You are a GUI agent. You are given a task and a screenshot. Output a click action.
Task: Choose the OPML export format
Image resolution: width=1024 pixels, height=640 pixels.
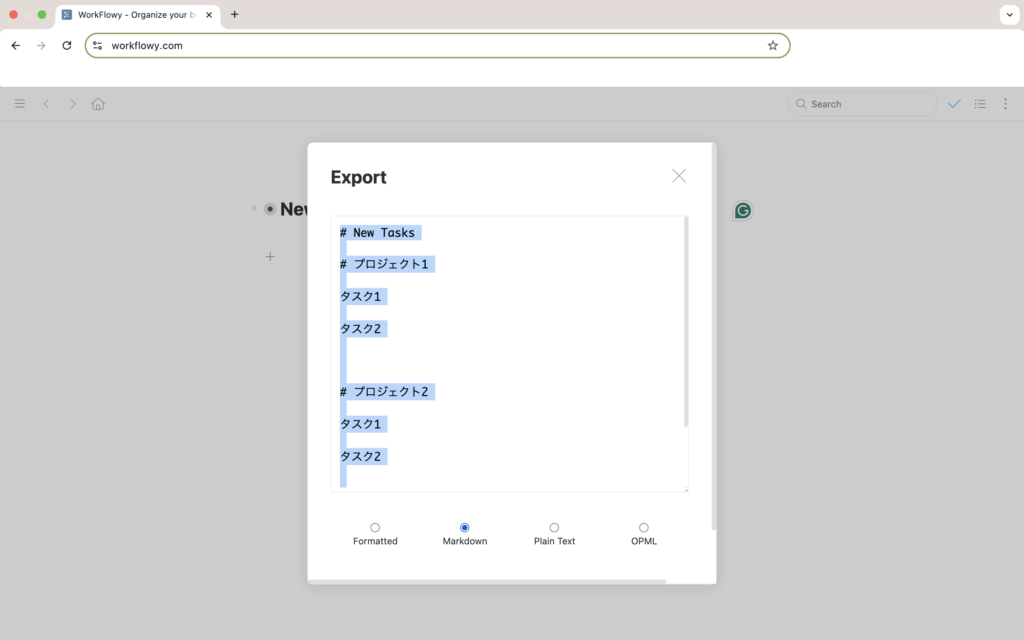pyautogui.click(x=643, y=528)
